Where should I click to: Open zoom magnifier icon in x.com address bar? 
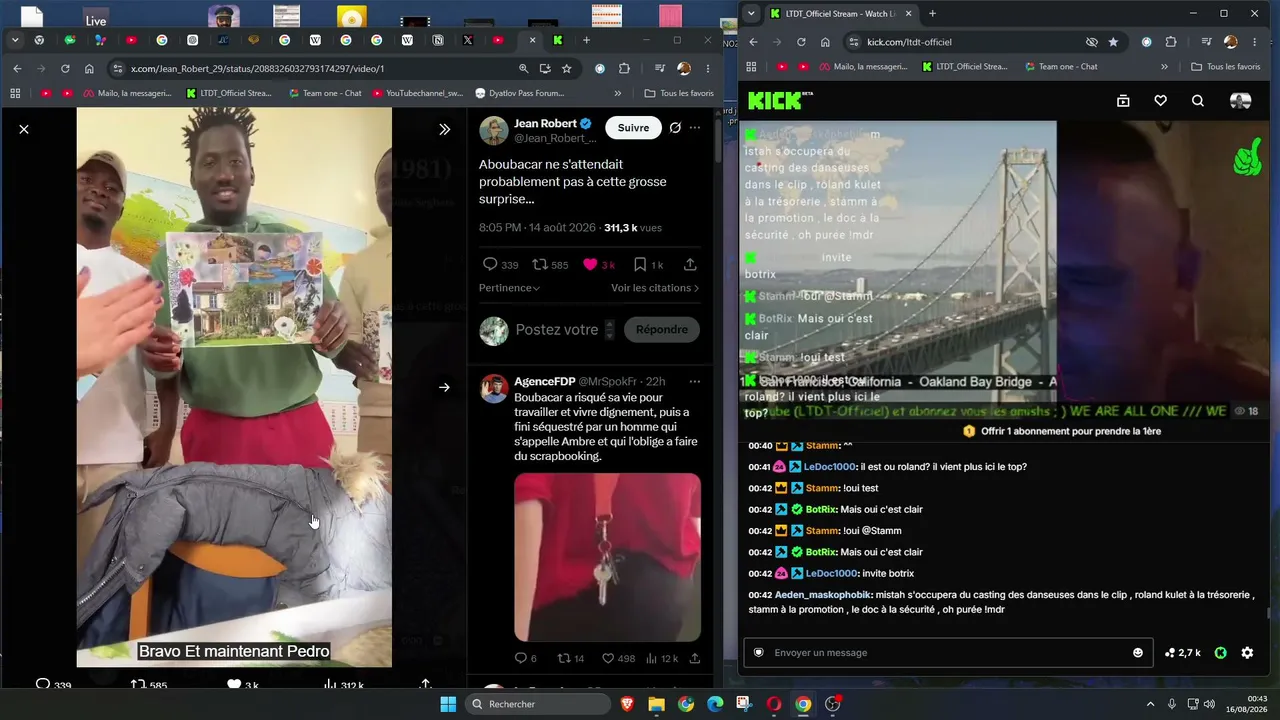(x=523, y=69)
